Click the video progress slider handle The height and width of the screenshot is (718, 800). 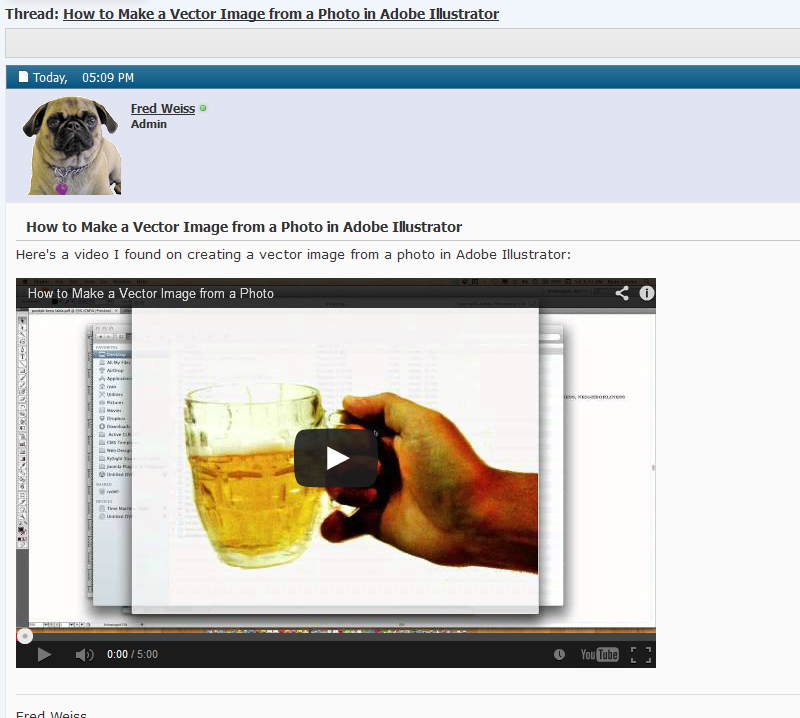coord(24,636)
